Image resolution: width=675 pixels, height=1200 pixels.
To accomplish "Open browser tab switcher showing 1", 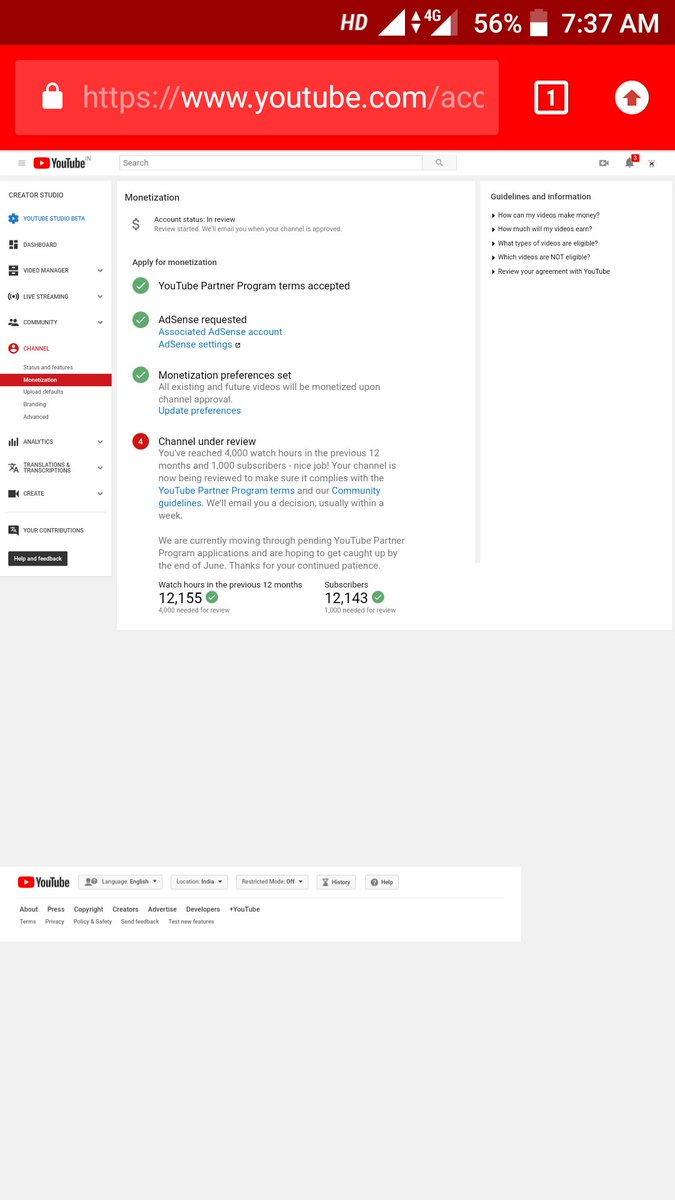I will (551, 98).
